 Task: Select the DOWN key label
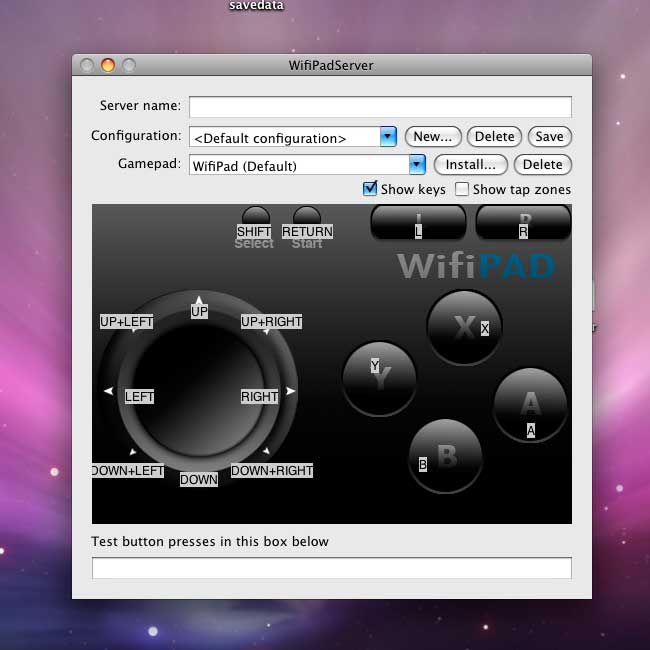click(x=199, y=480)
